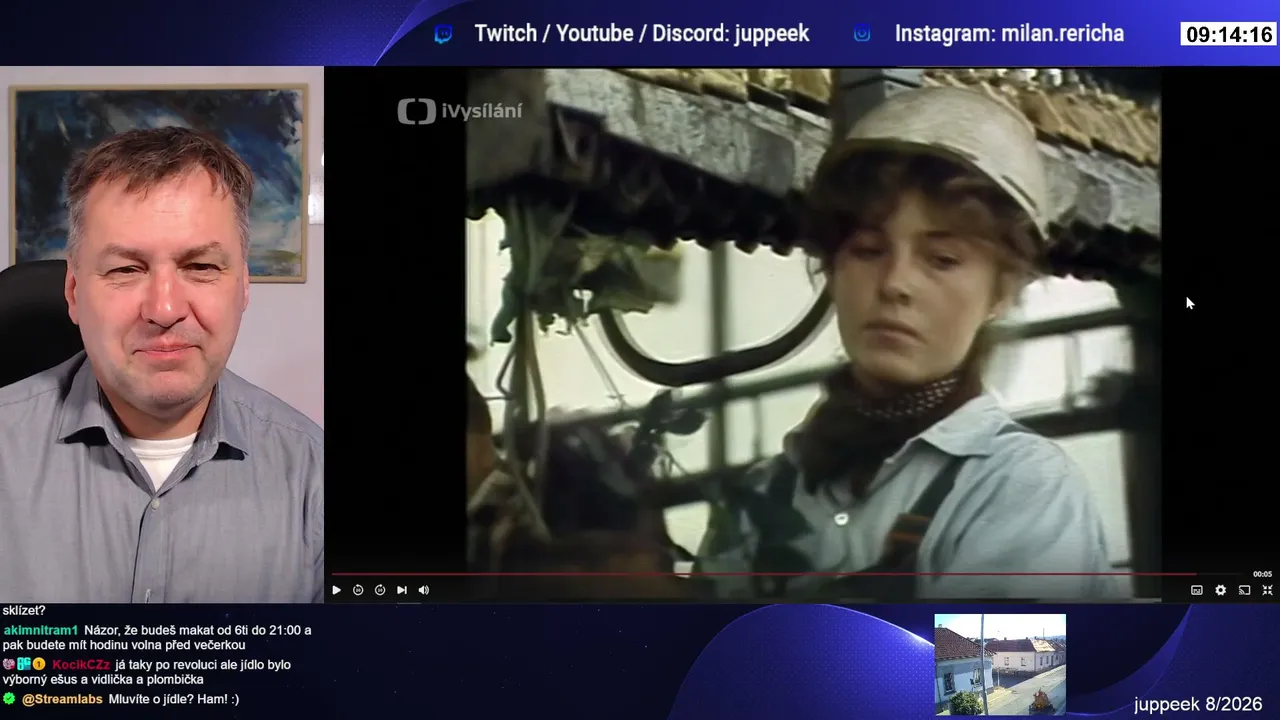Click the "juppeek 8/2026" label
The width and height of the screenshot is (1280, 720).
[1198, 705]
